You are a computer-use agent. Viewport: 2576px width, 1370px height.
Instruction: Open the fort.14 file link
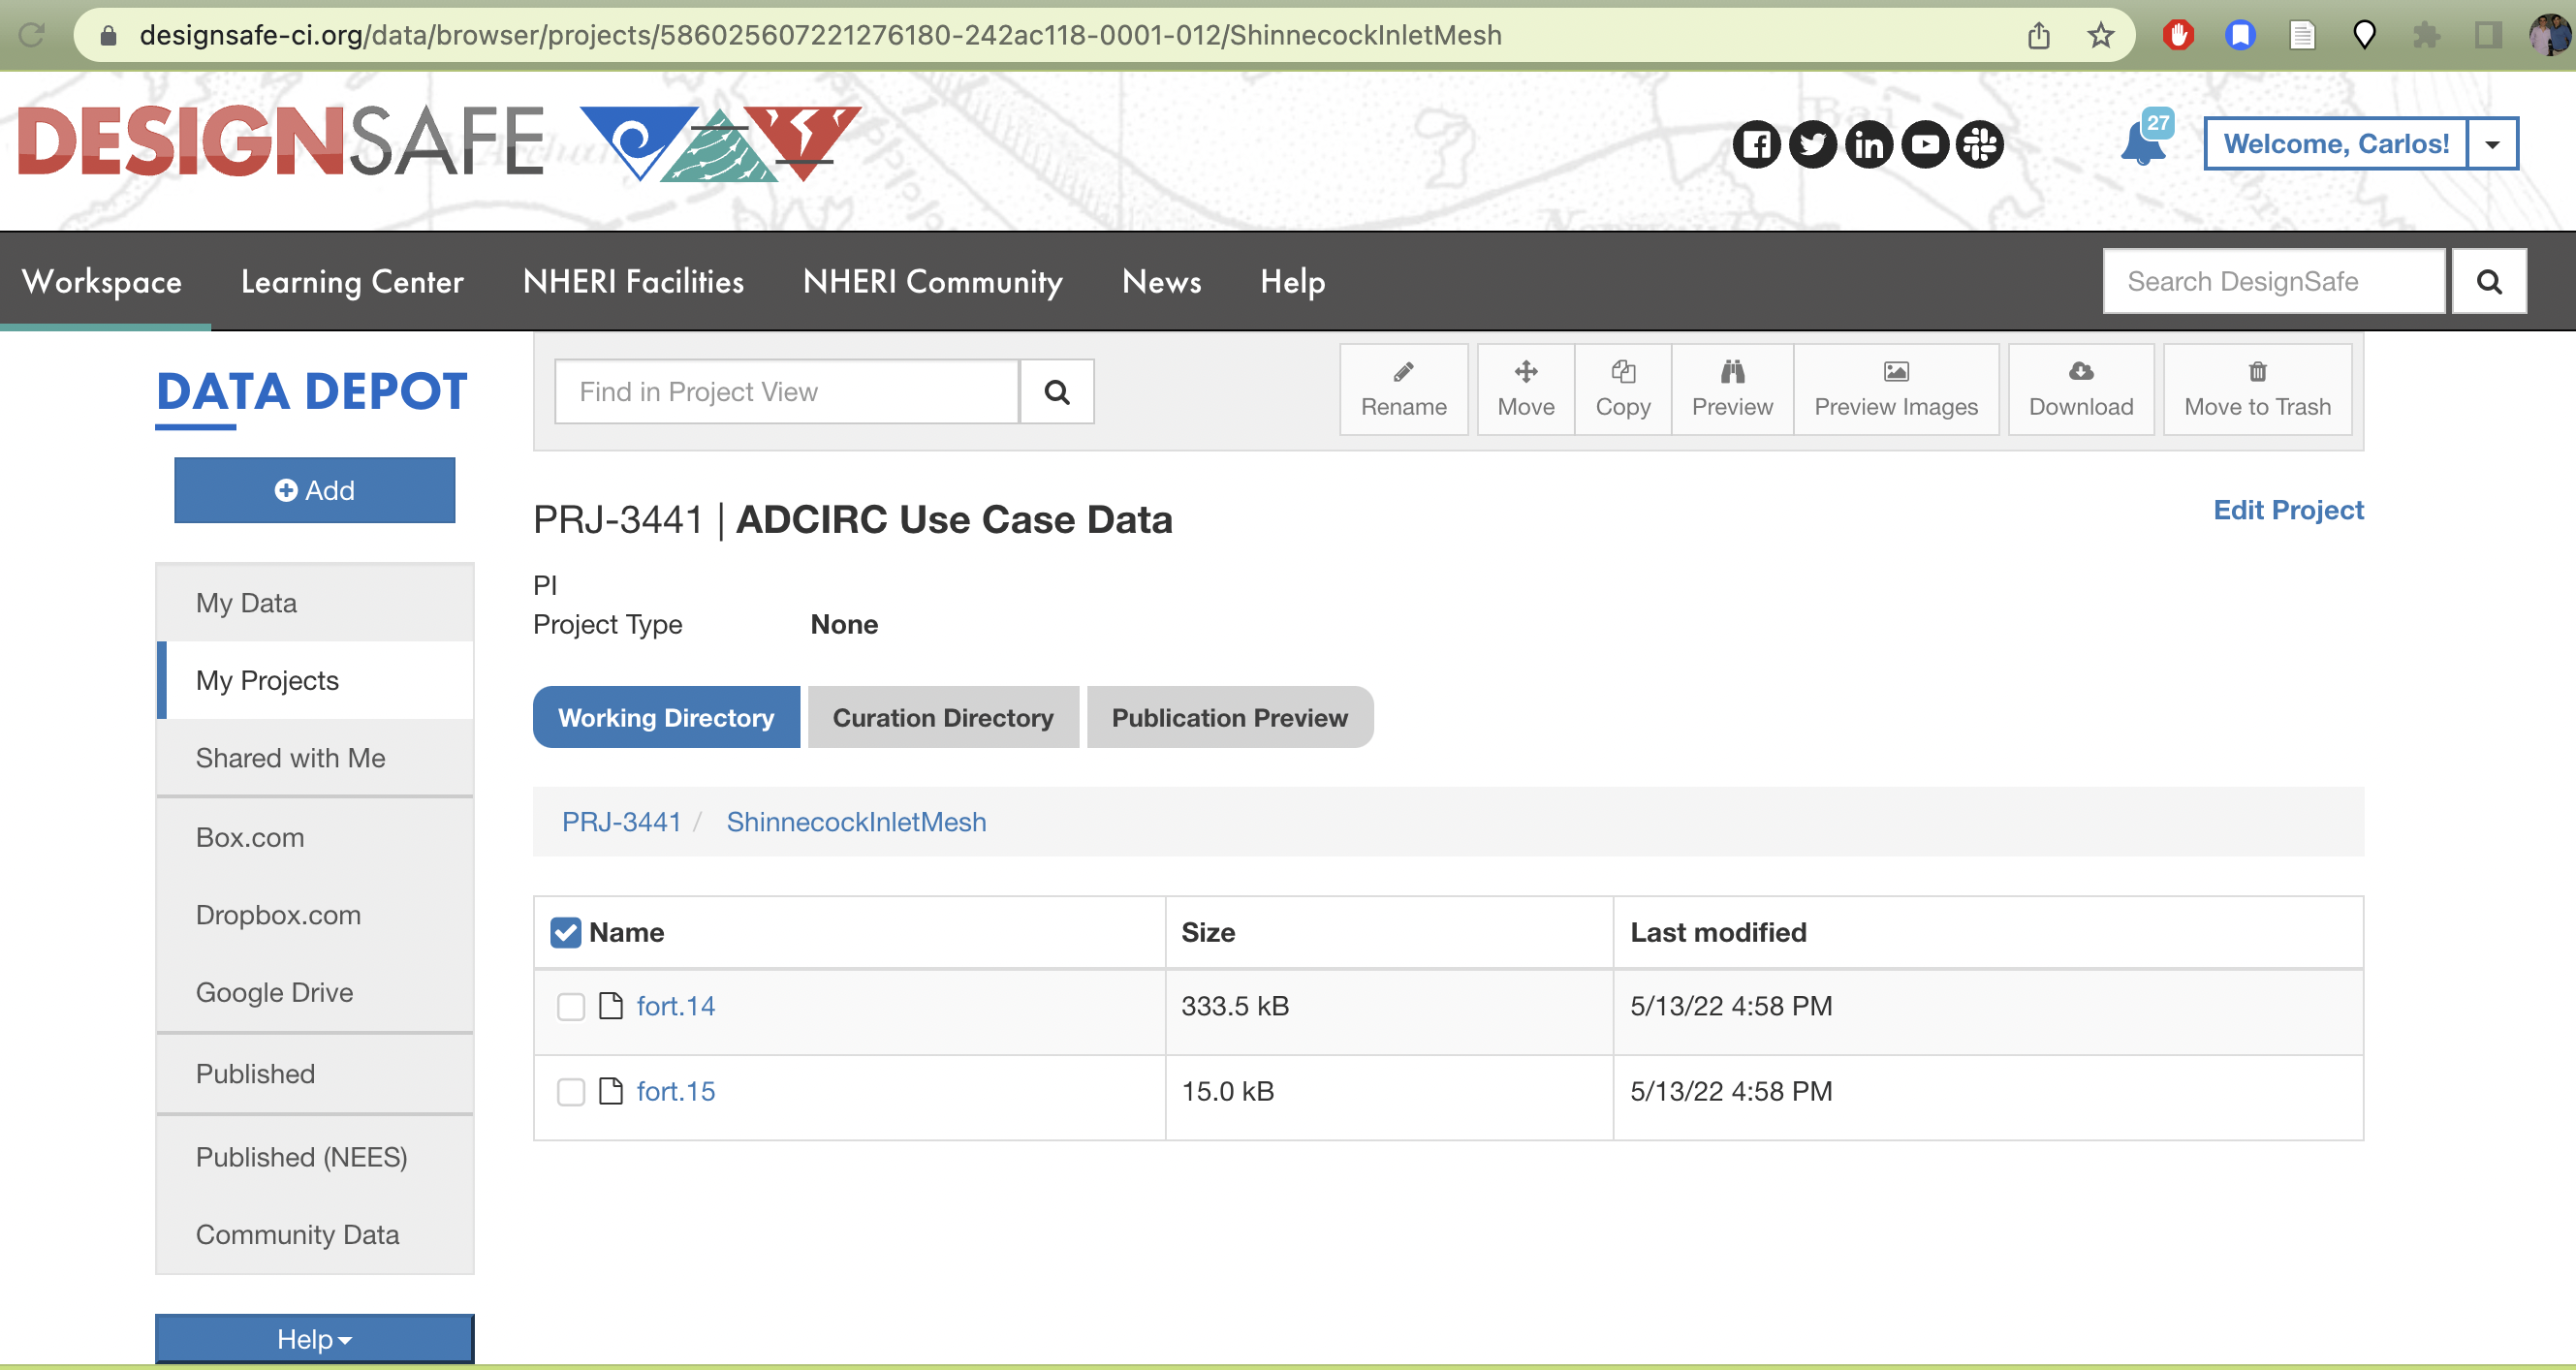[x=676, y=1006]
